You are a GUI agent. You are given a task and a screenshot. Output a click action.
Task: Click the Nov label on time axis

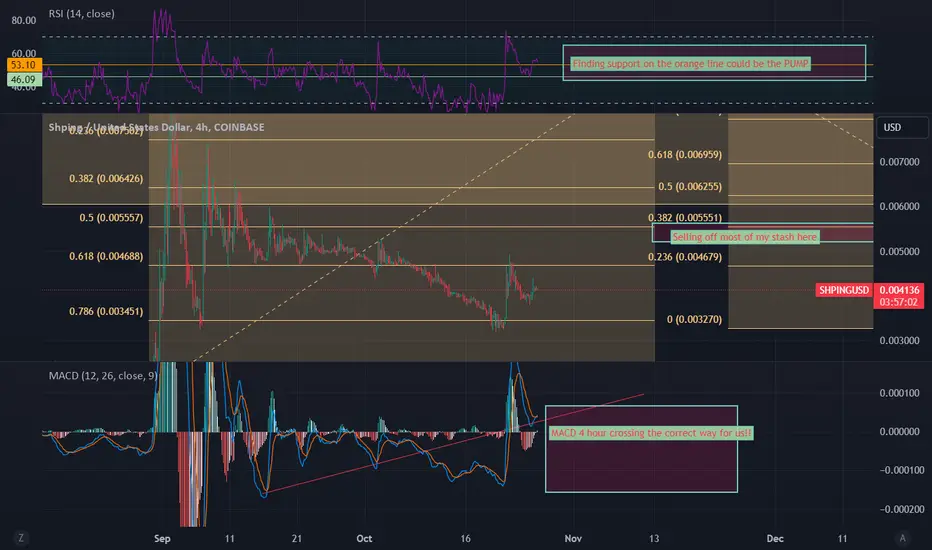(573, 538)
